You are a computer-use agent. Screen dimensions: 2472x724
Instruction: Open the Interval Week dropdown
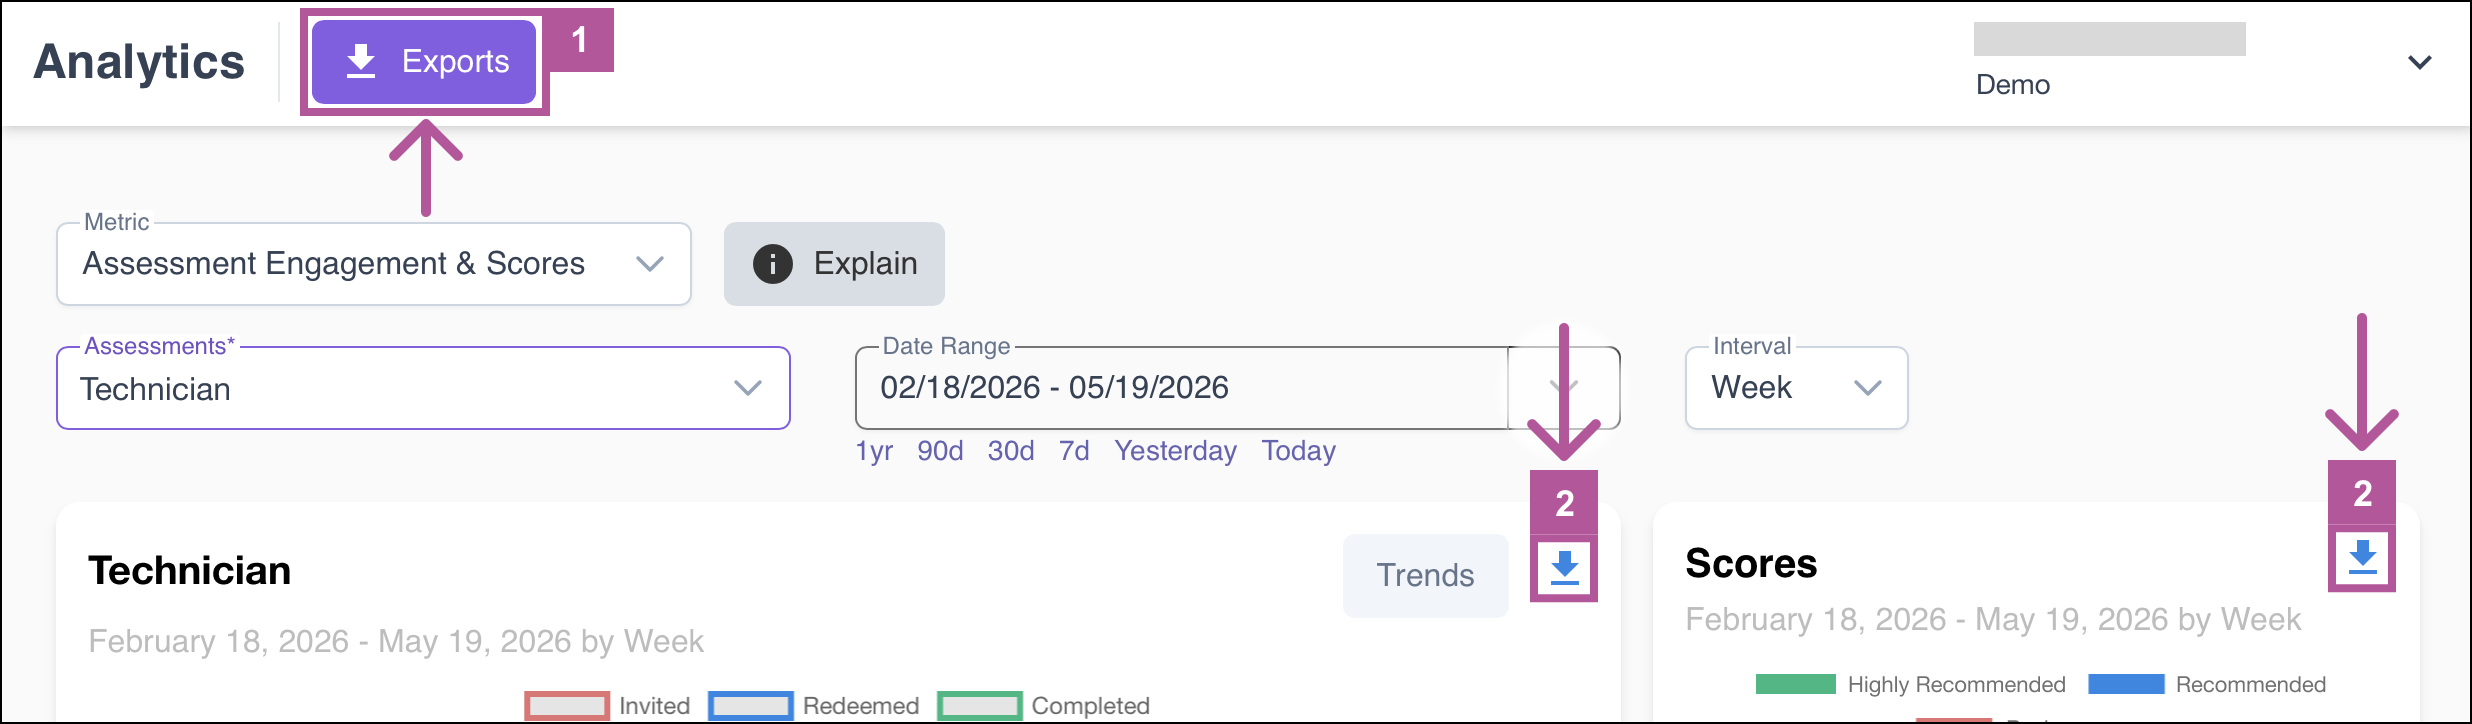(1796, 388)
